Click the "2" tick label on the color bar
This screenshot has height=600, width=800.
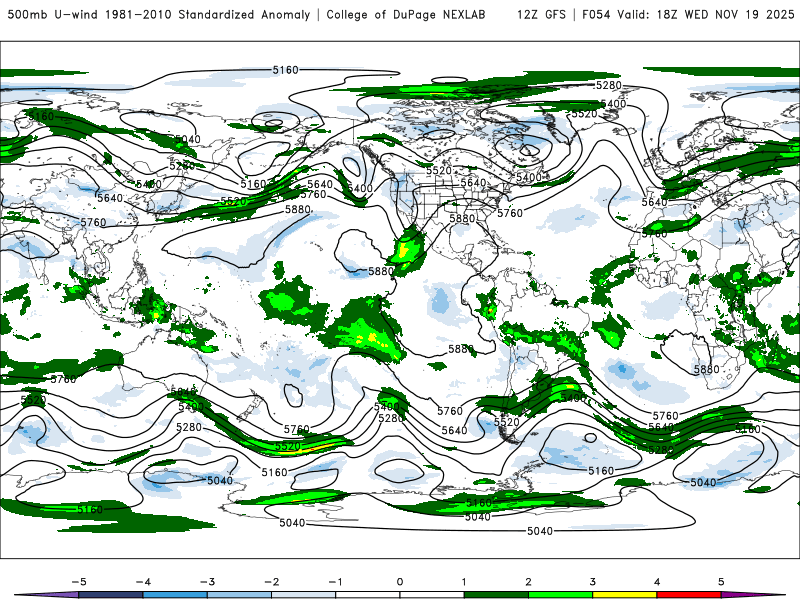point(529,582)
